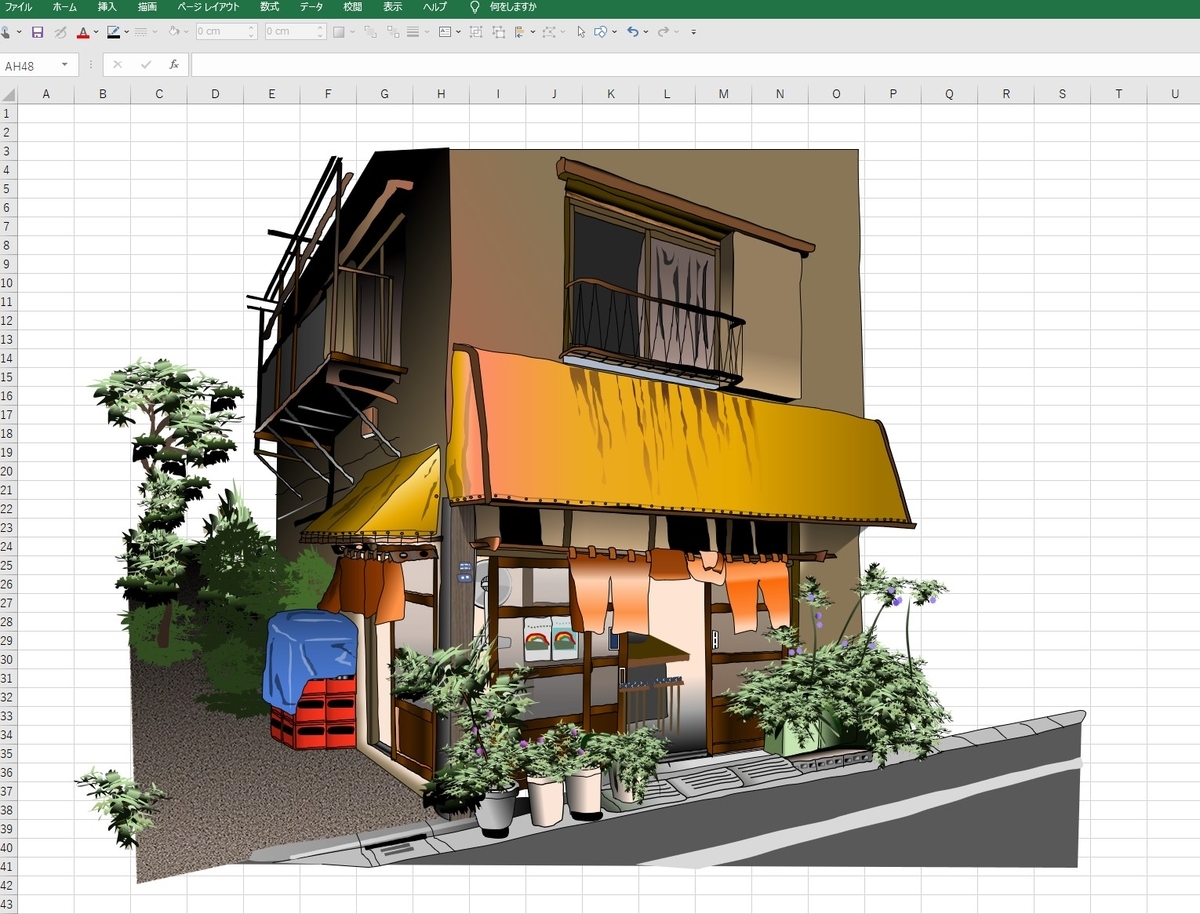Select row 20 header

8,471
